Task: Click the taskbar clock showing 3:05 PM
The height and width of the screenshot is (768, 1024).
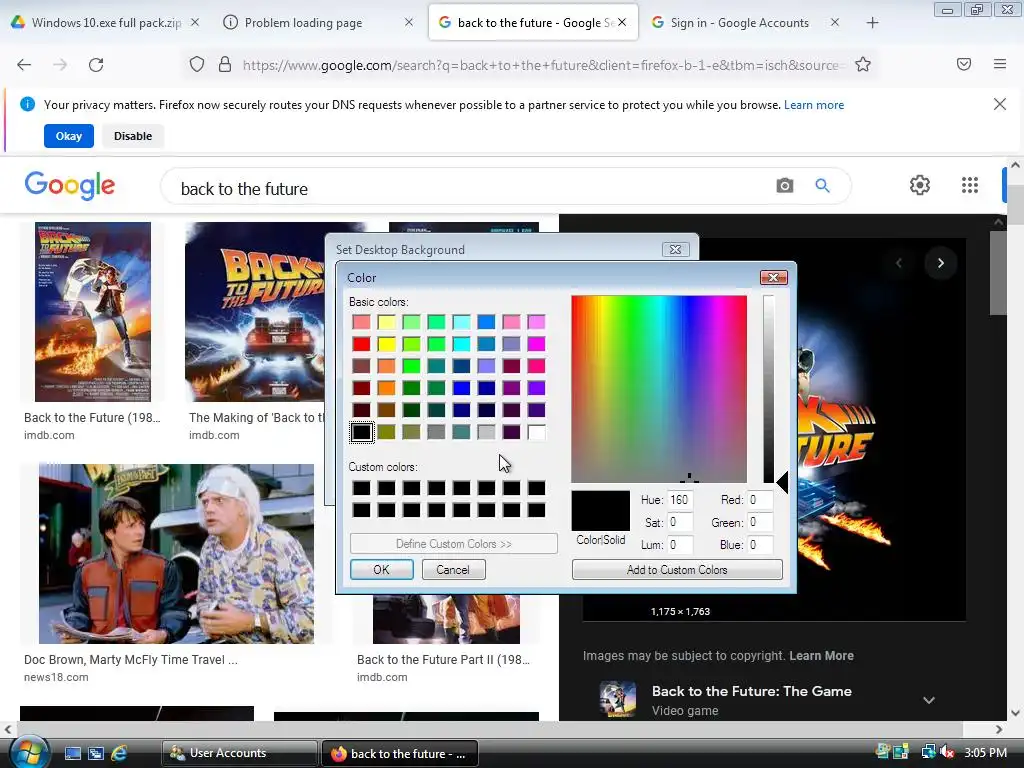Action: click(985, 753)
